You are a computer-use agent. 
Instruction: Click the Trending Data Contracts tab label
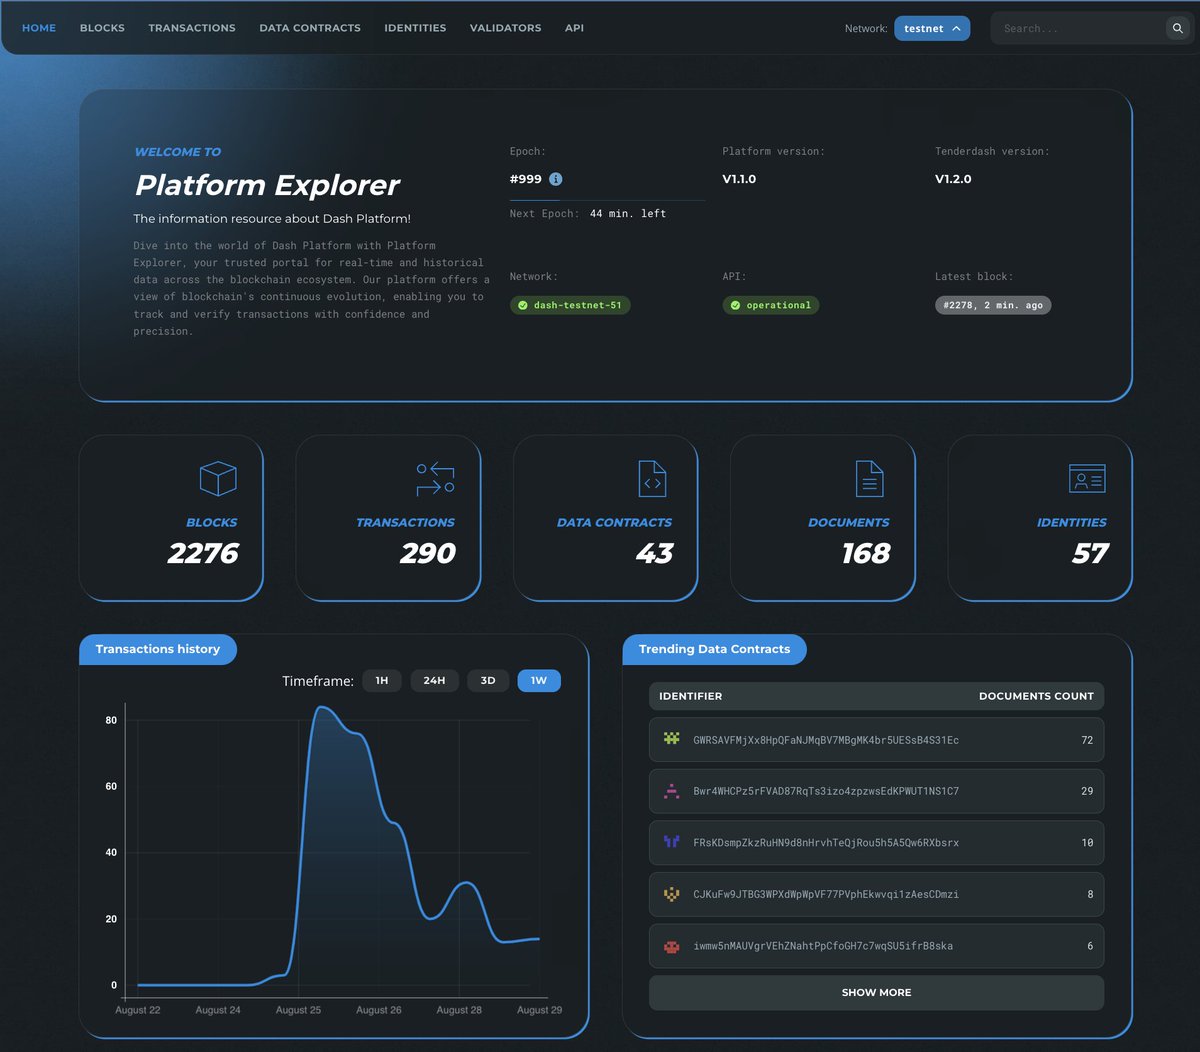point(714,649)
